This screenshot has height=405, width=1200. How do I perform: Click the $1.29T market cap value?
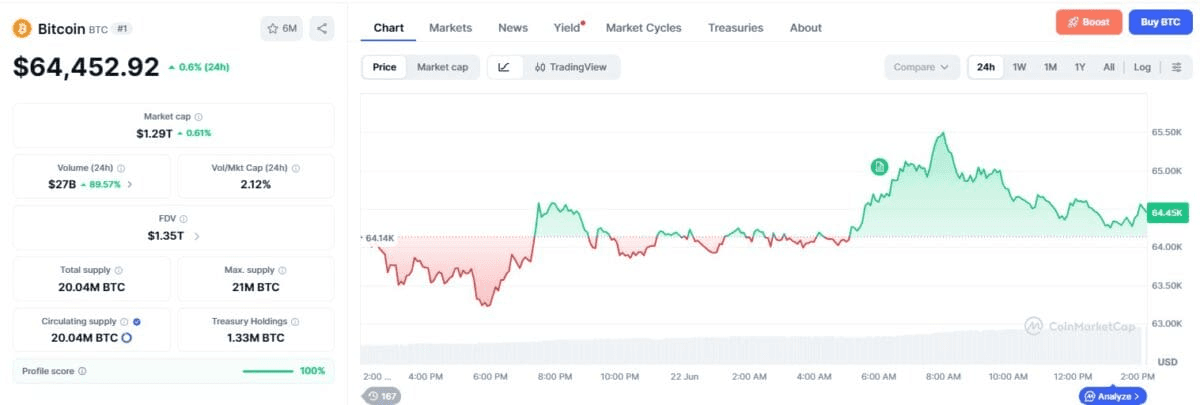155,133
